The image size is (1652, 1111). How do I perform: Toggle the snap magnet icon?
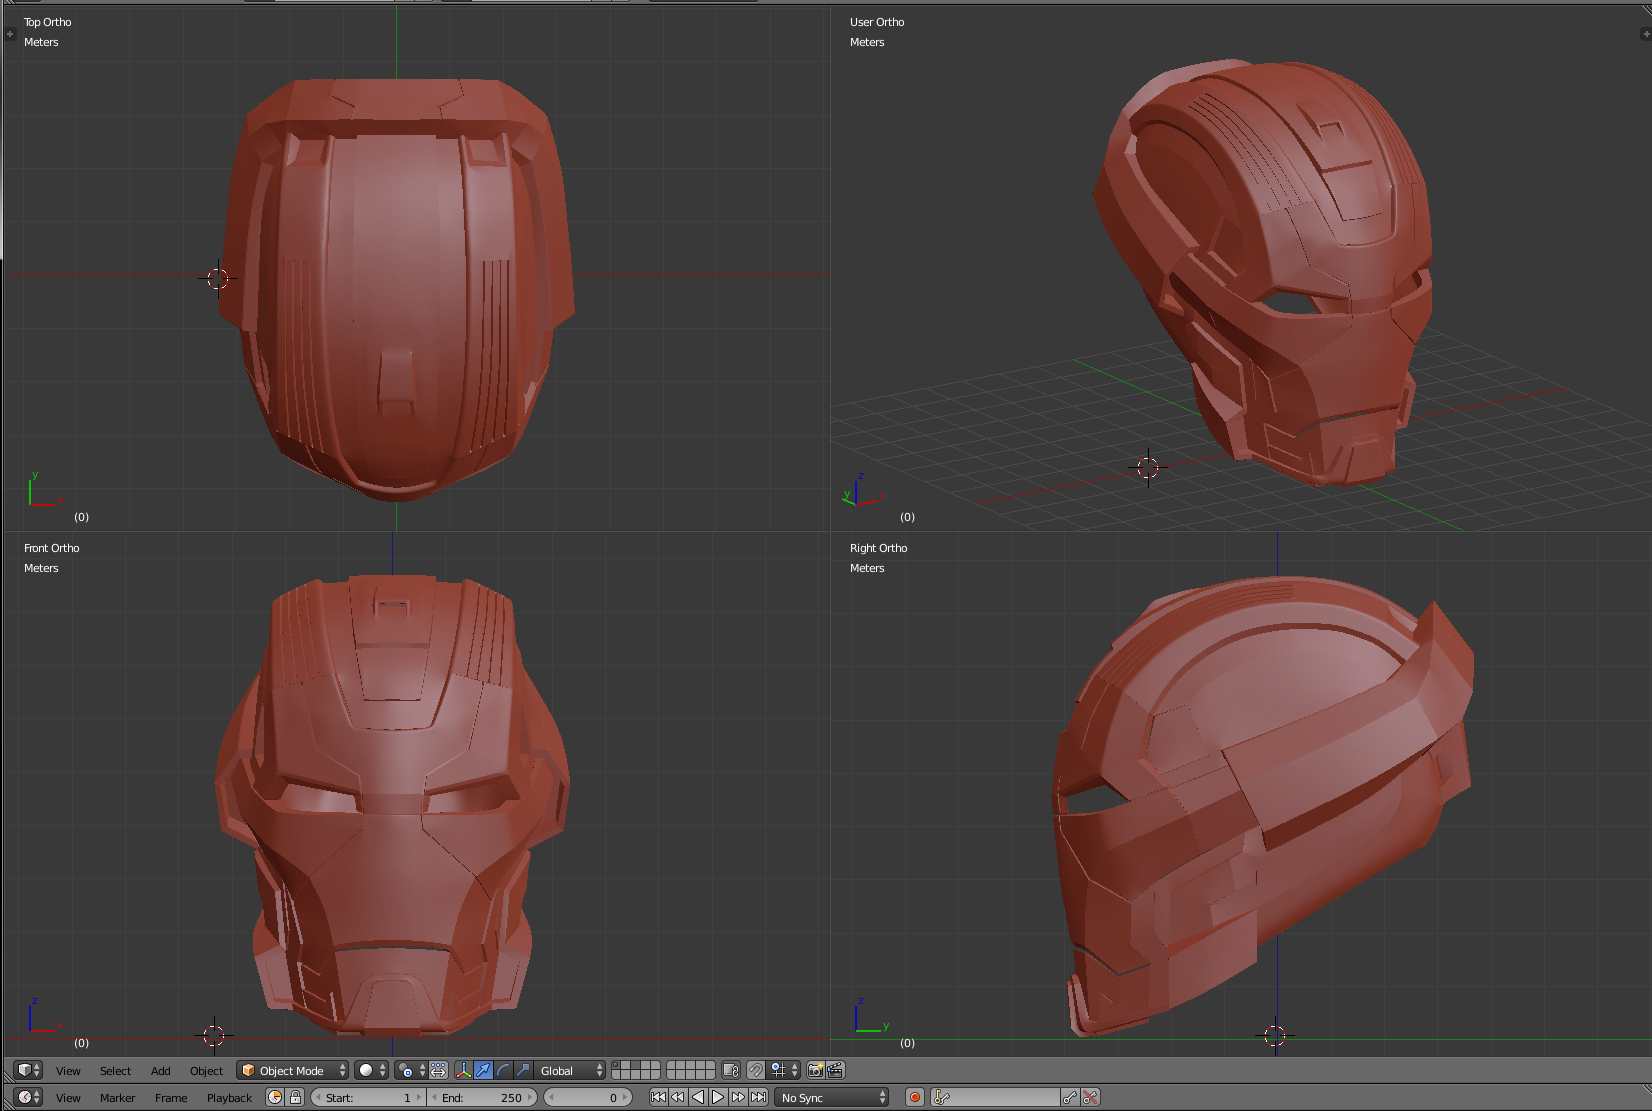756,1070
